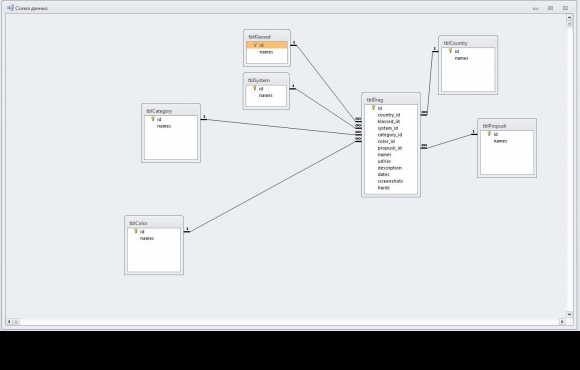Click the key icon in tblCategory table

[153, 119]
